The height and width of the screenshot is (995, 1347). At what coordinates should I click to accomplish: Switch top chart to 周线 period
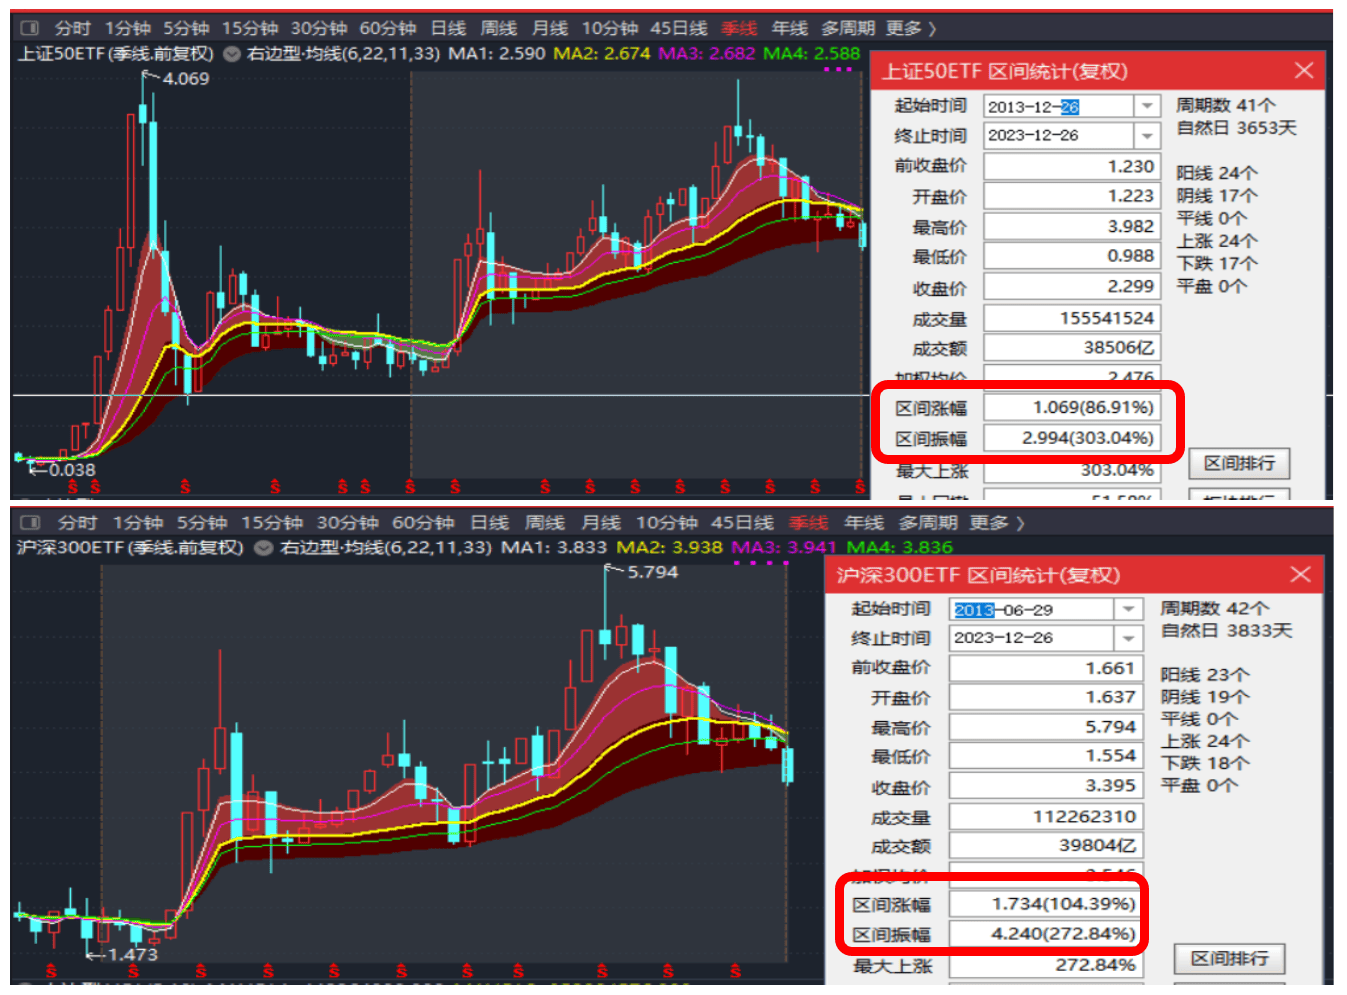498,28
